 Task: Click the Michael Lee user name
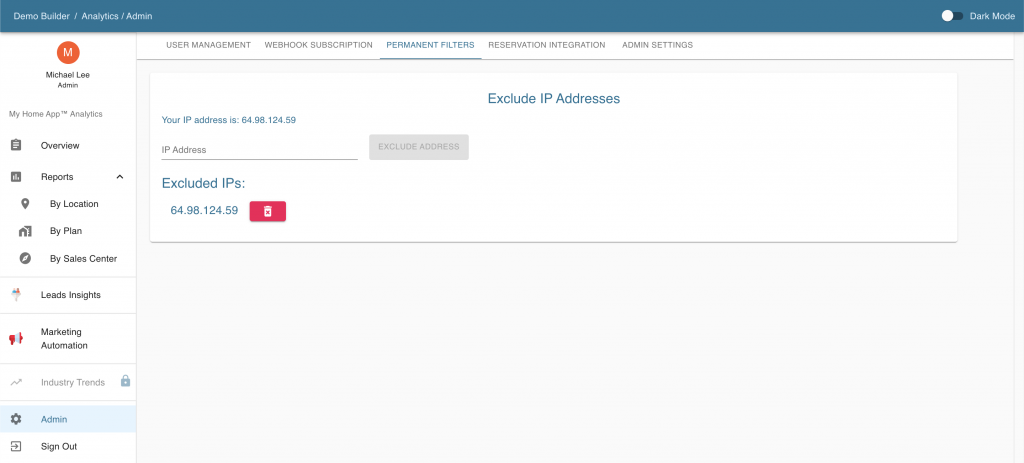click(x=68, y=75)
